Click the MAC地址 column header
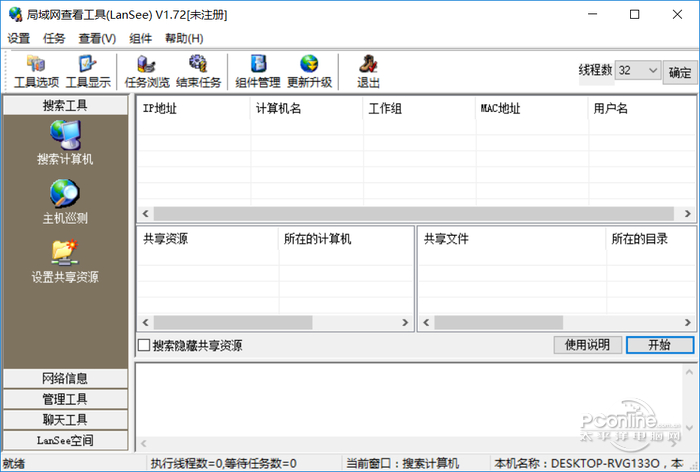Image resolution: width=700 pixels, height=472 pixels. [x=532, y=108]
